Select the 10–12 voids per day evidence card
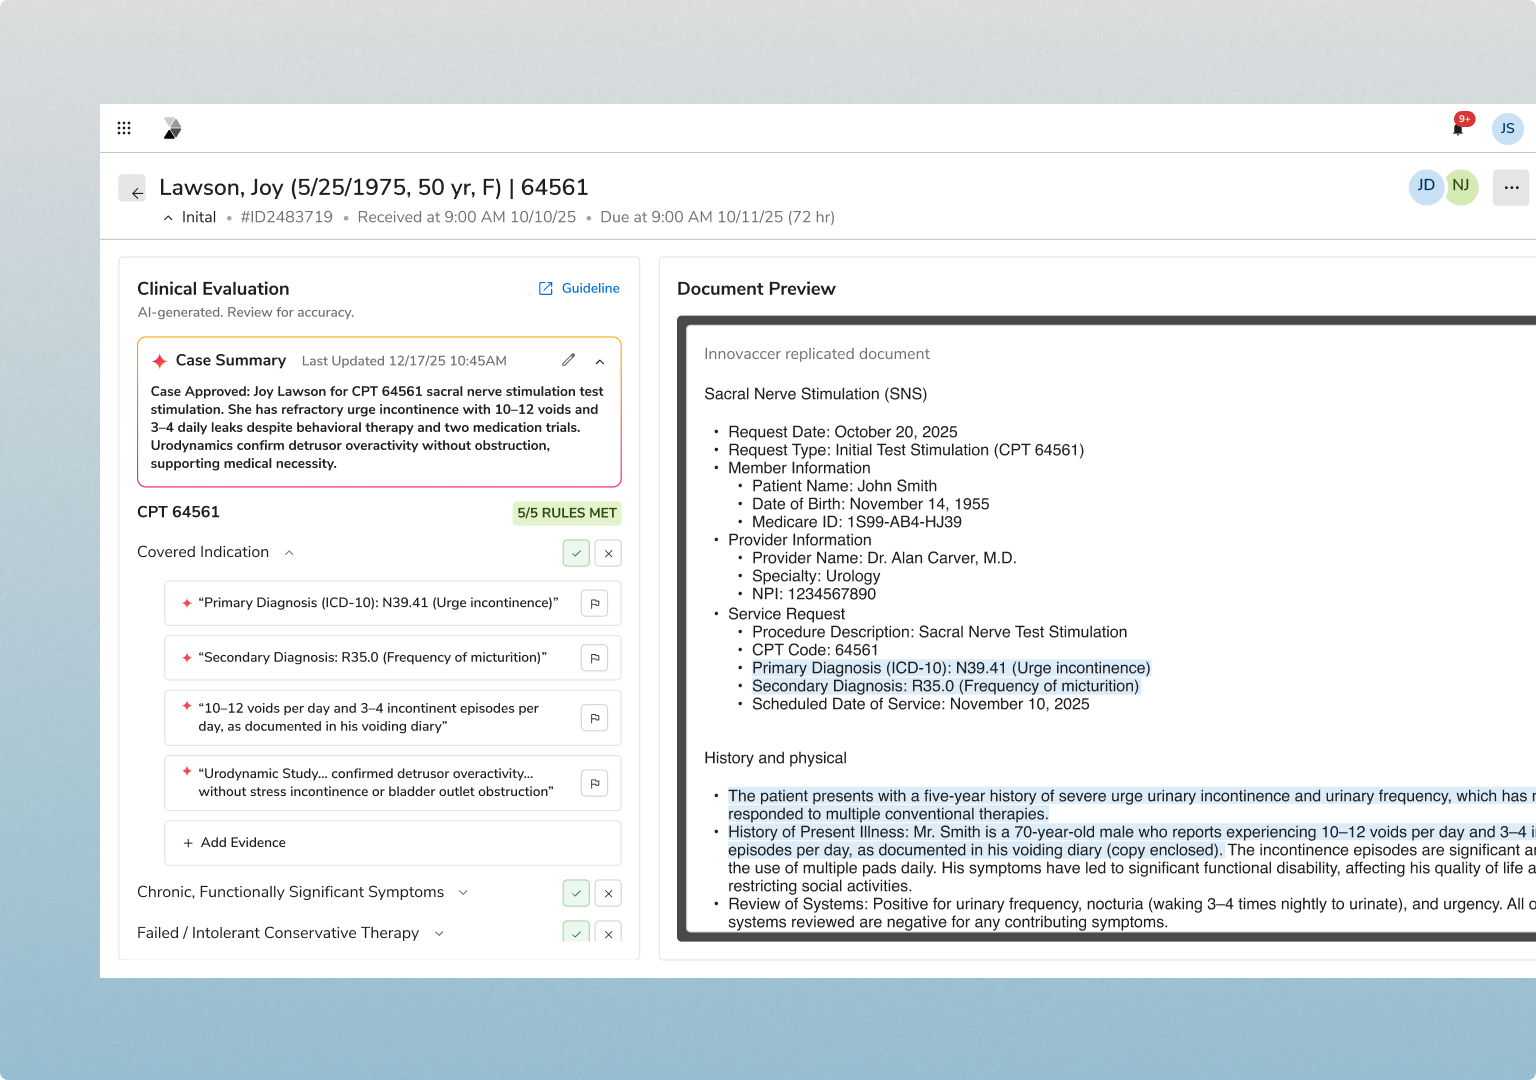This screenshot has height=1080, width=1536. (x=393, y=718)
